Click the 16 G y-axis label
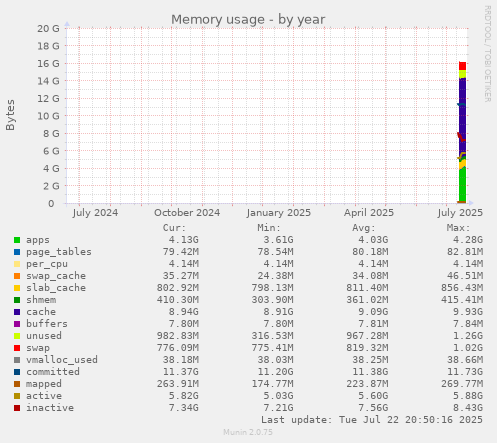The image size is (497, 443). click(x=48, y=63)
